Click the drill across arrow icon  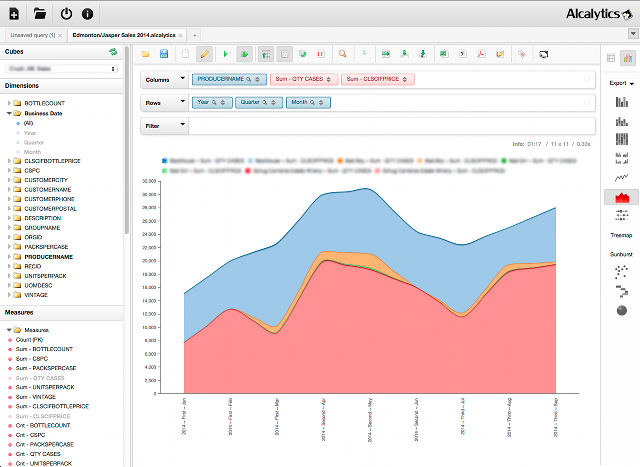tap(386, 54)
